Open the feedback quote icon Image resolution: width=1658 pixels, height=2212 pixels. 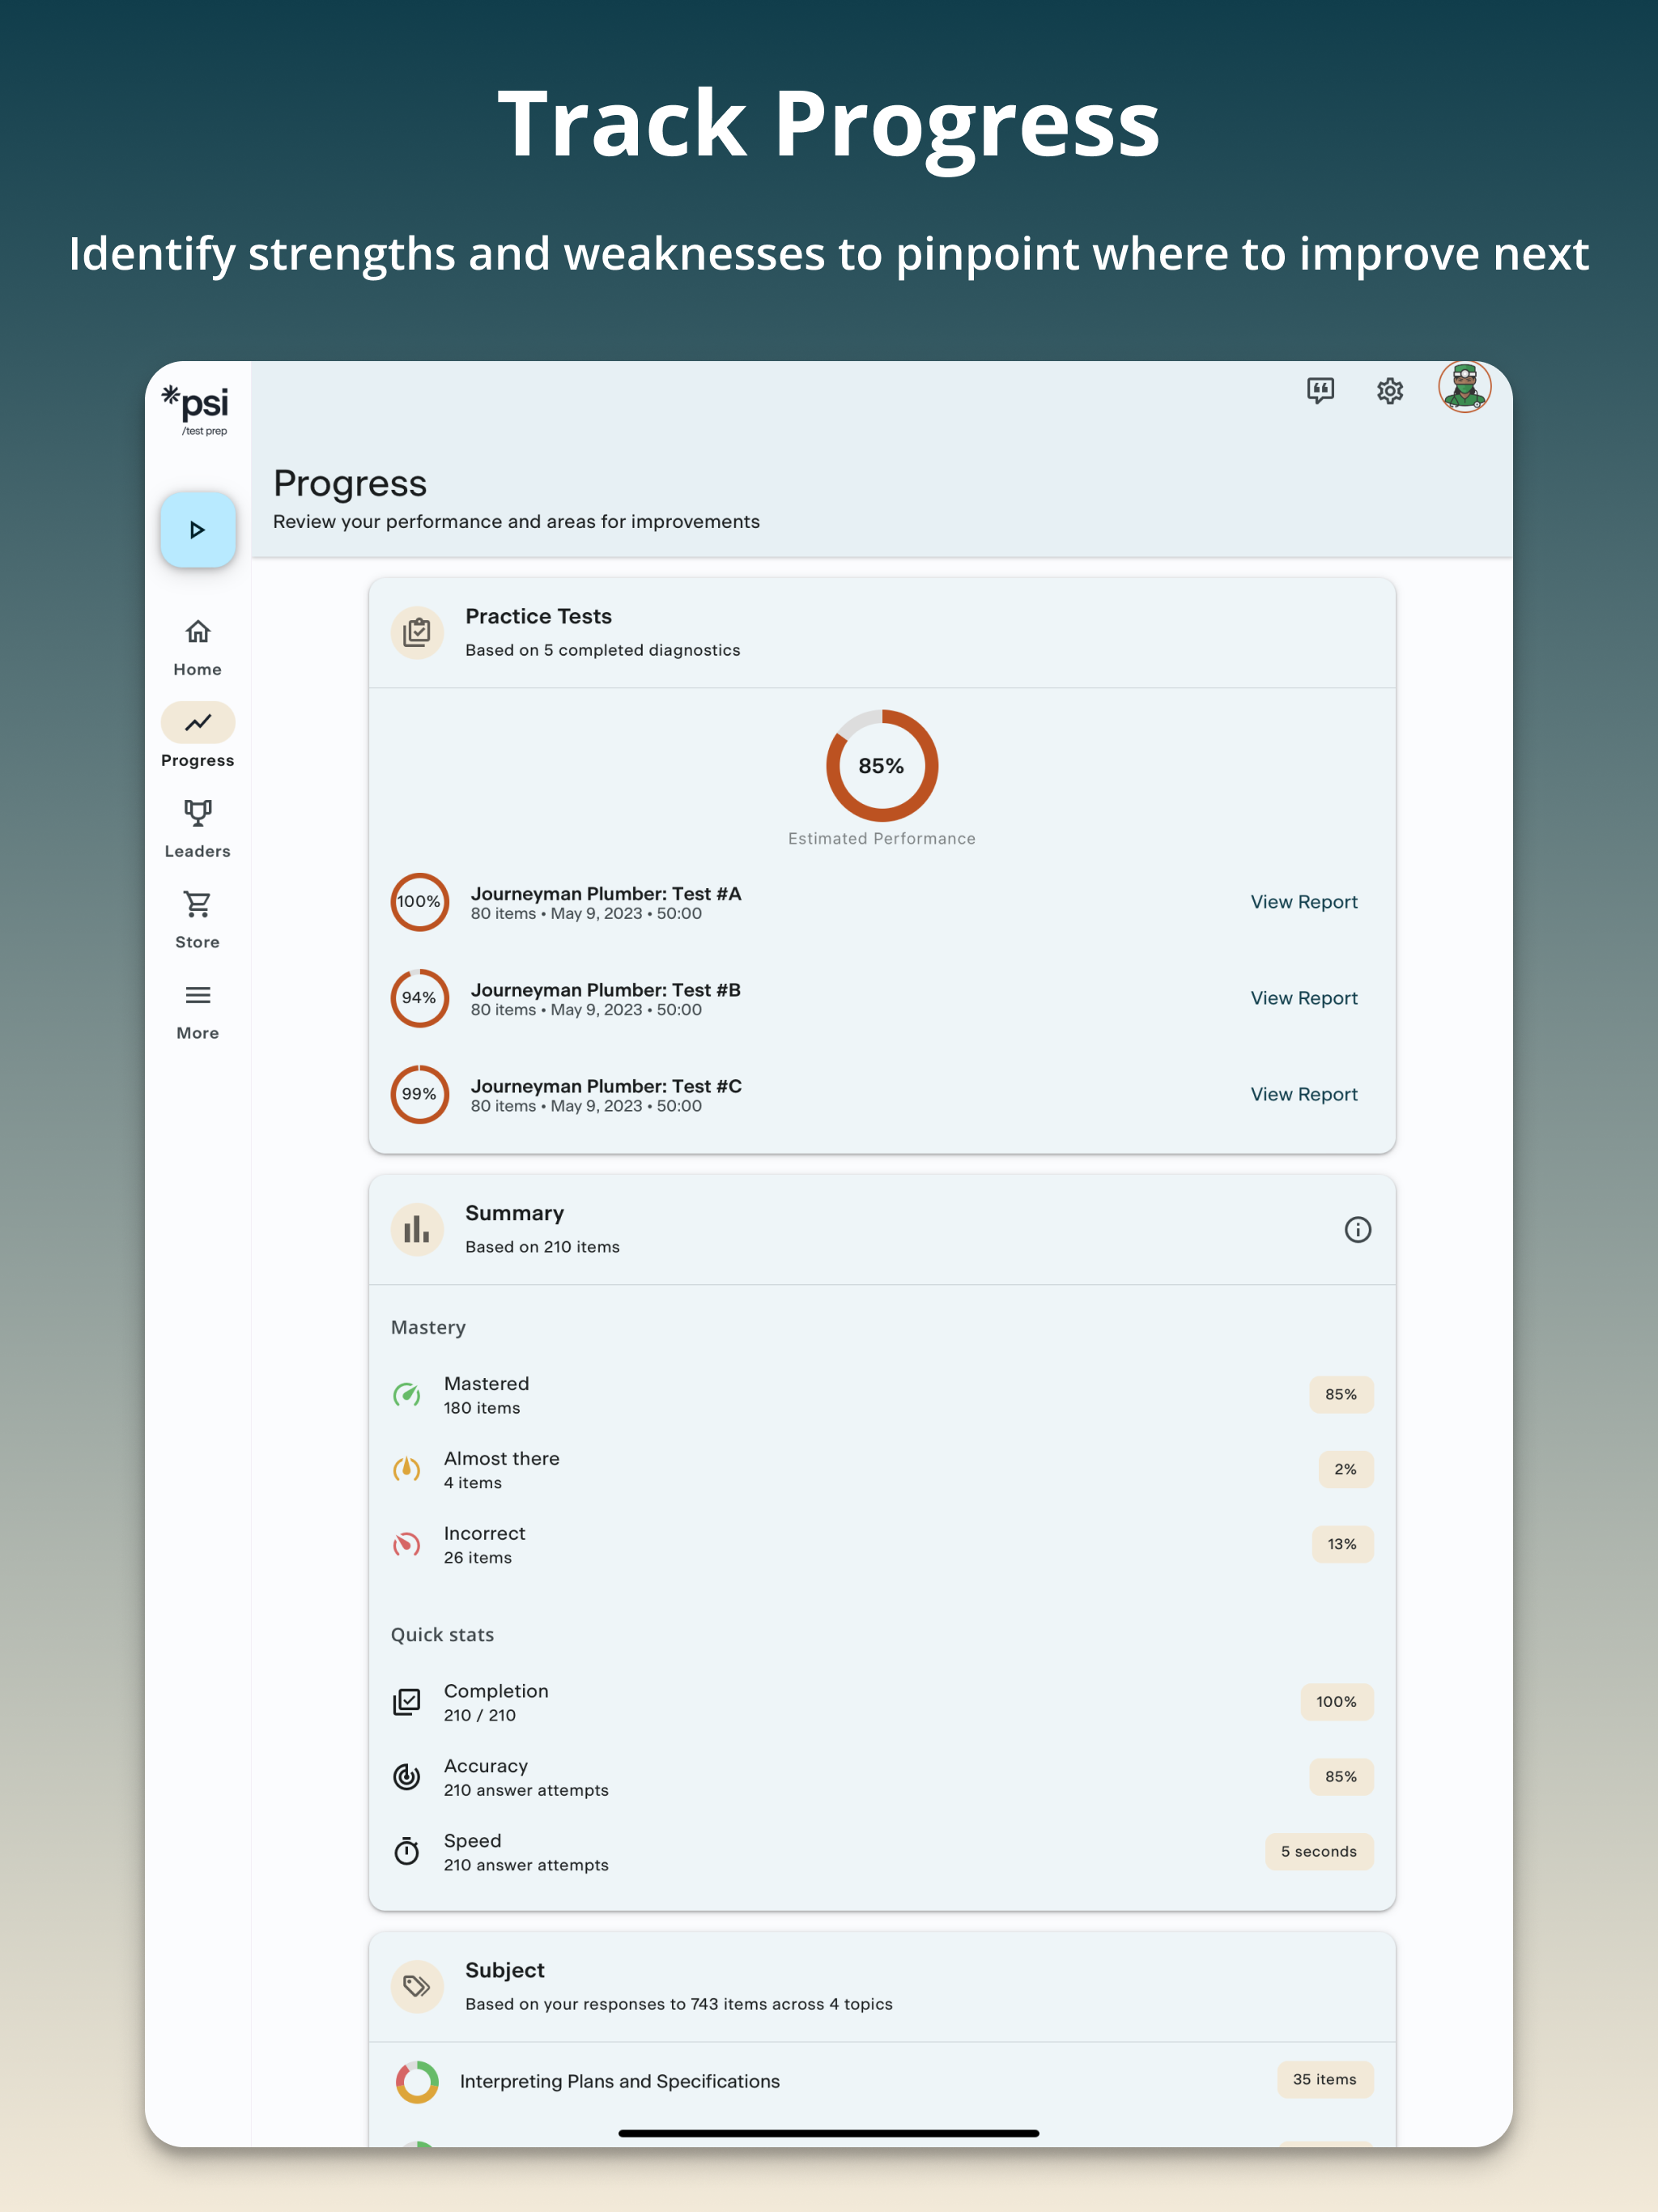1320,390
